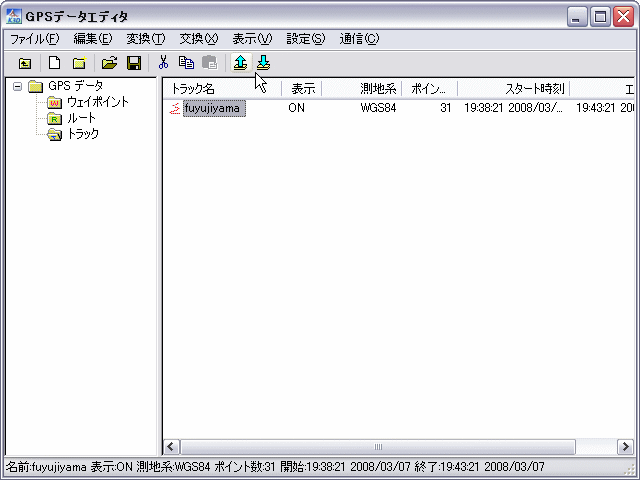Viewport: 640px width, 480px height.
Task: Select ルート in the tree
Action: [81, 118]
